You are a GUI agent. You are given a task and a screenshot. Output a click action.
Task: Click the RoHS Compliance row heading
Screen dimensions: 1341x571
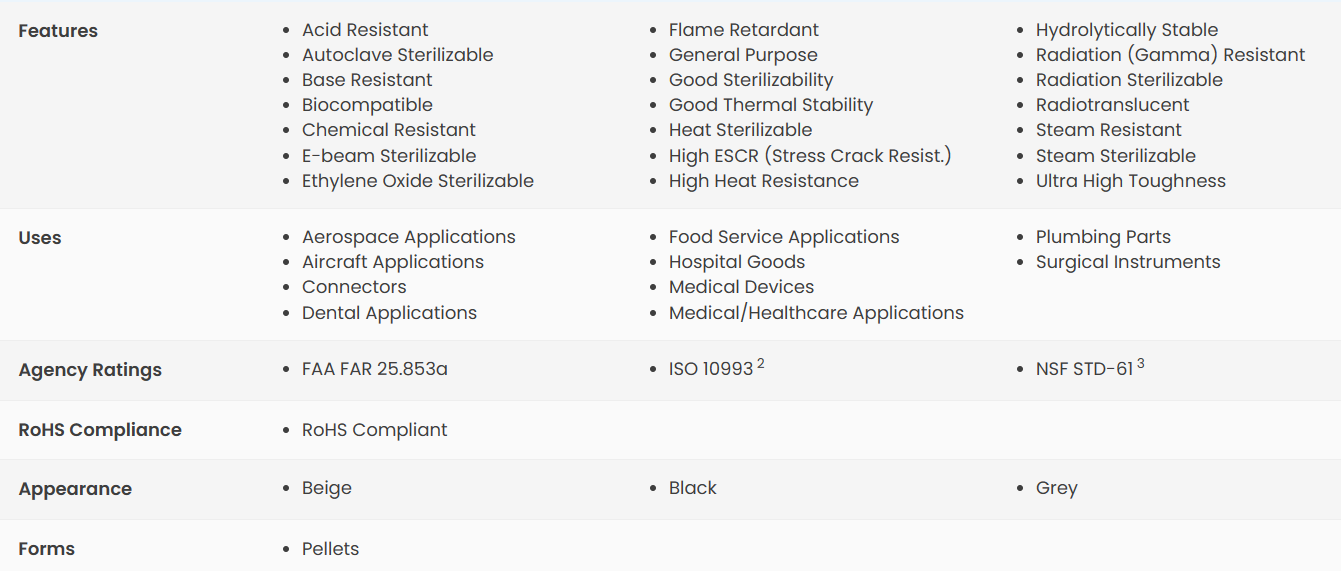[100, 430]
